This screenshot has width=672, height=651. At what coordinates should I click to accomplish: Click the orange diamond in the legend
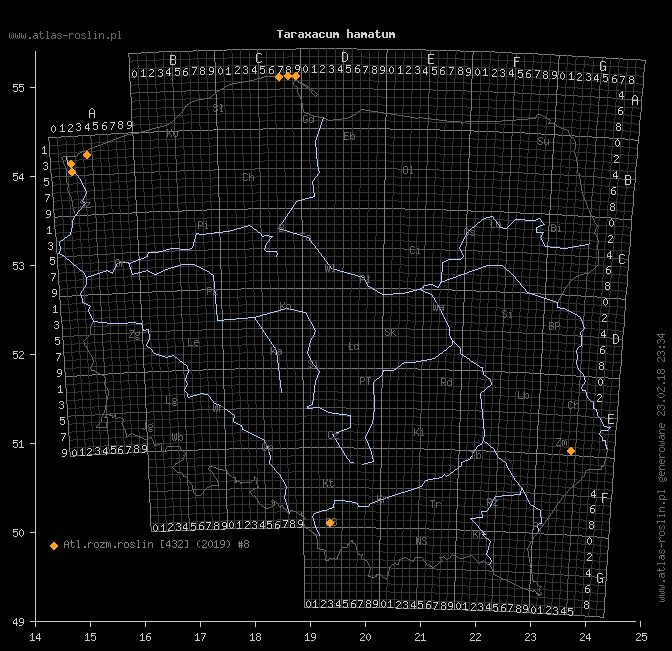54,546
